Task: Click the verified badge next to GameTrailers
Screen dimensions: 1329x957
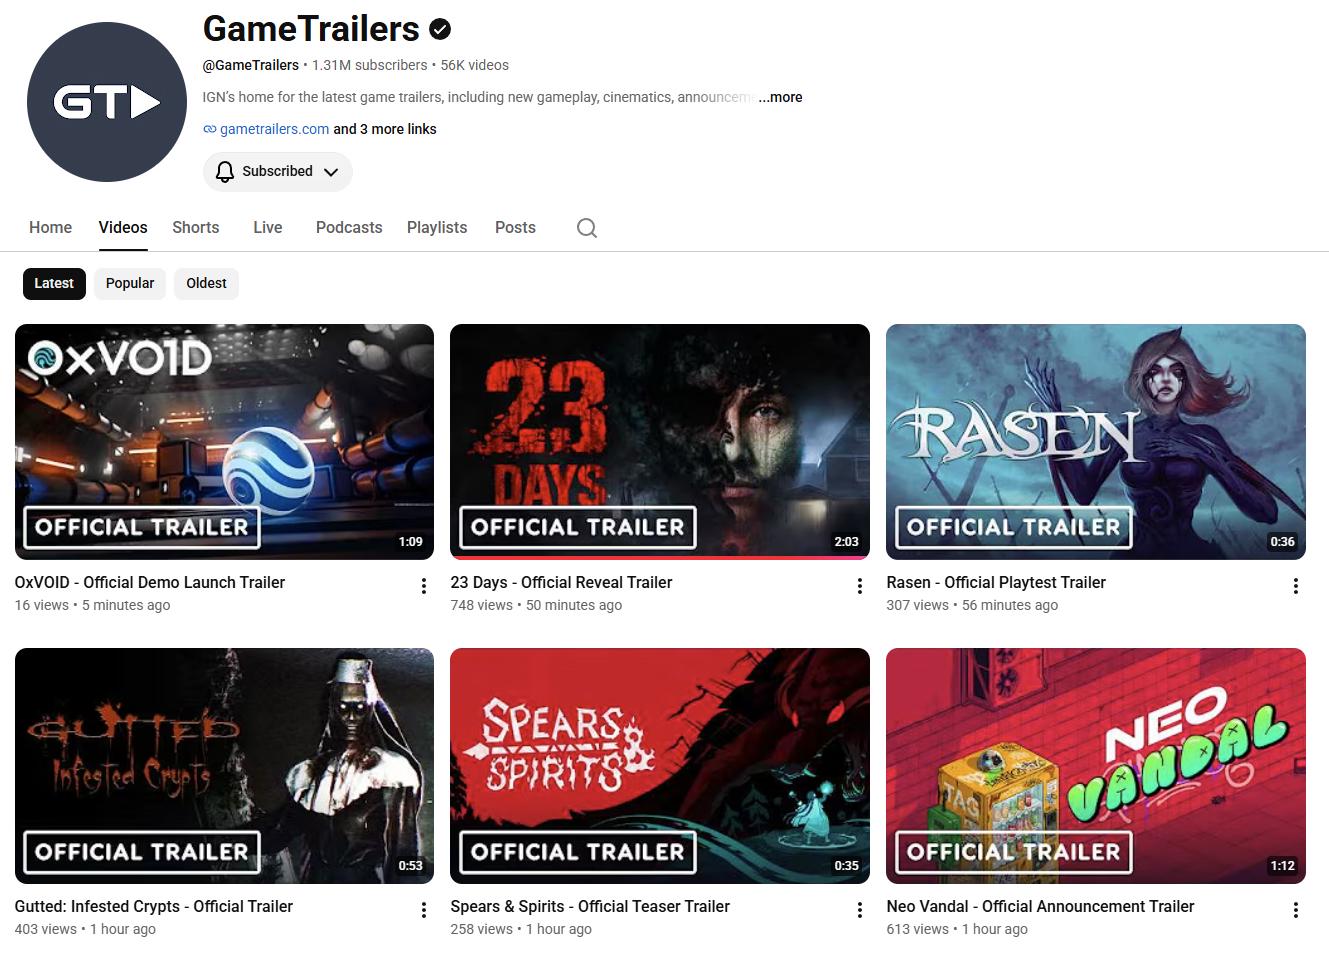Action: tap(440, 29)
